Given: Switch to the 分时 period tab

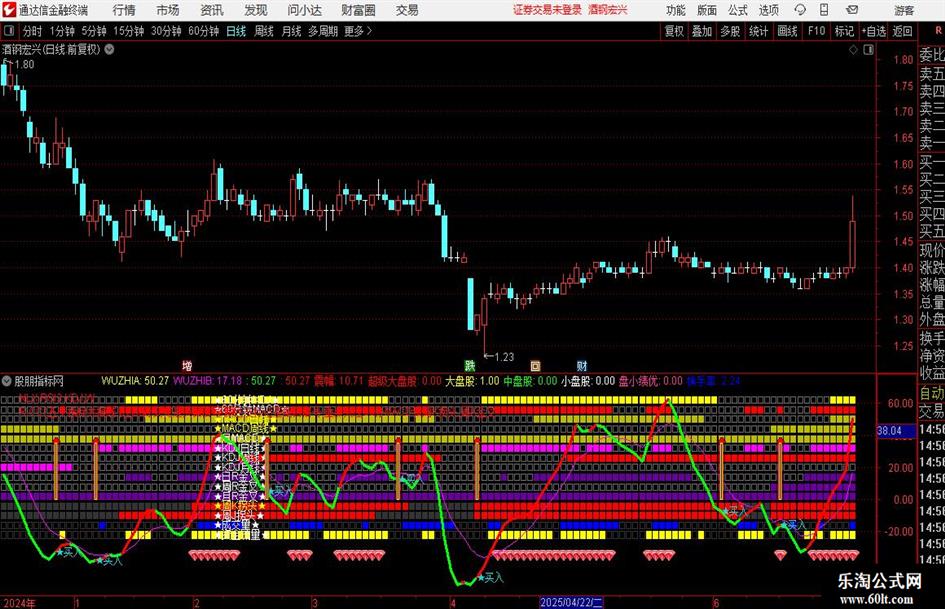Looking at the screenshot, I should coord(33,31).
